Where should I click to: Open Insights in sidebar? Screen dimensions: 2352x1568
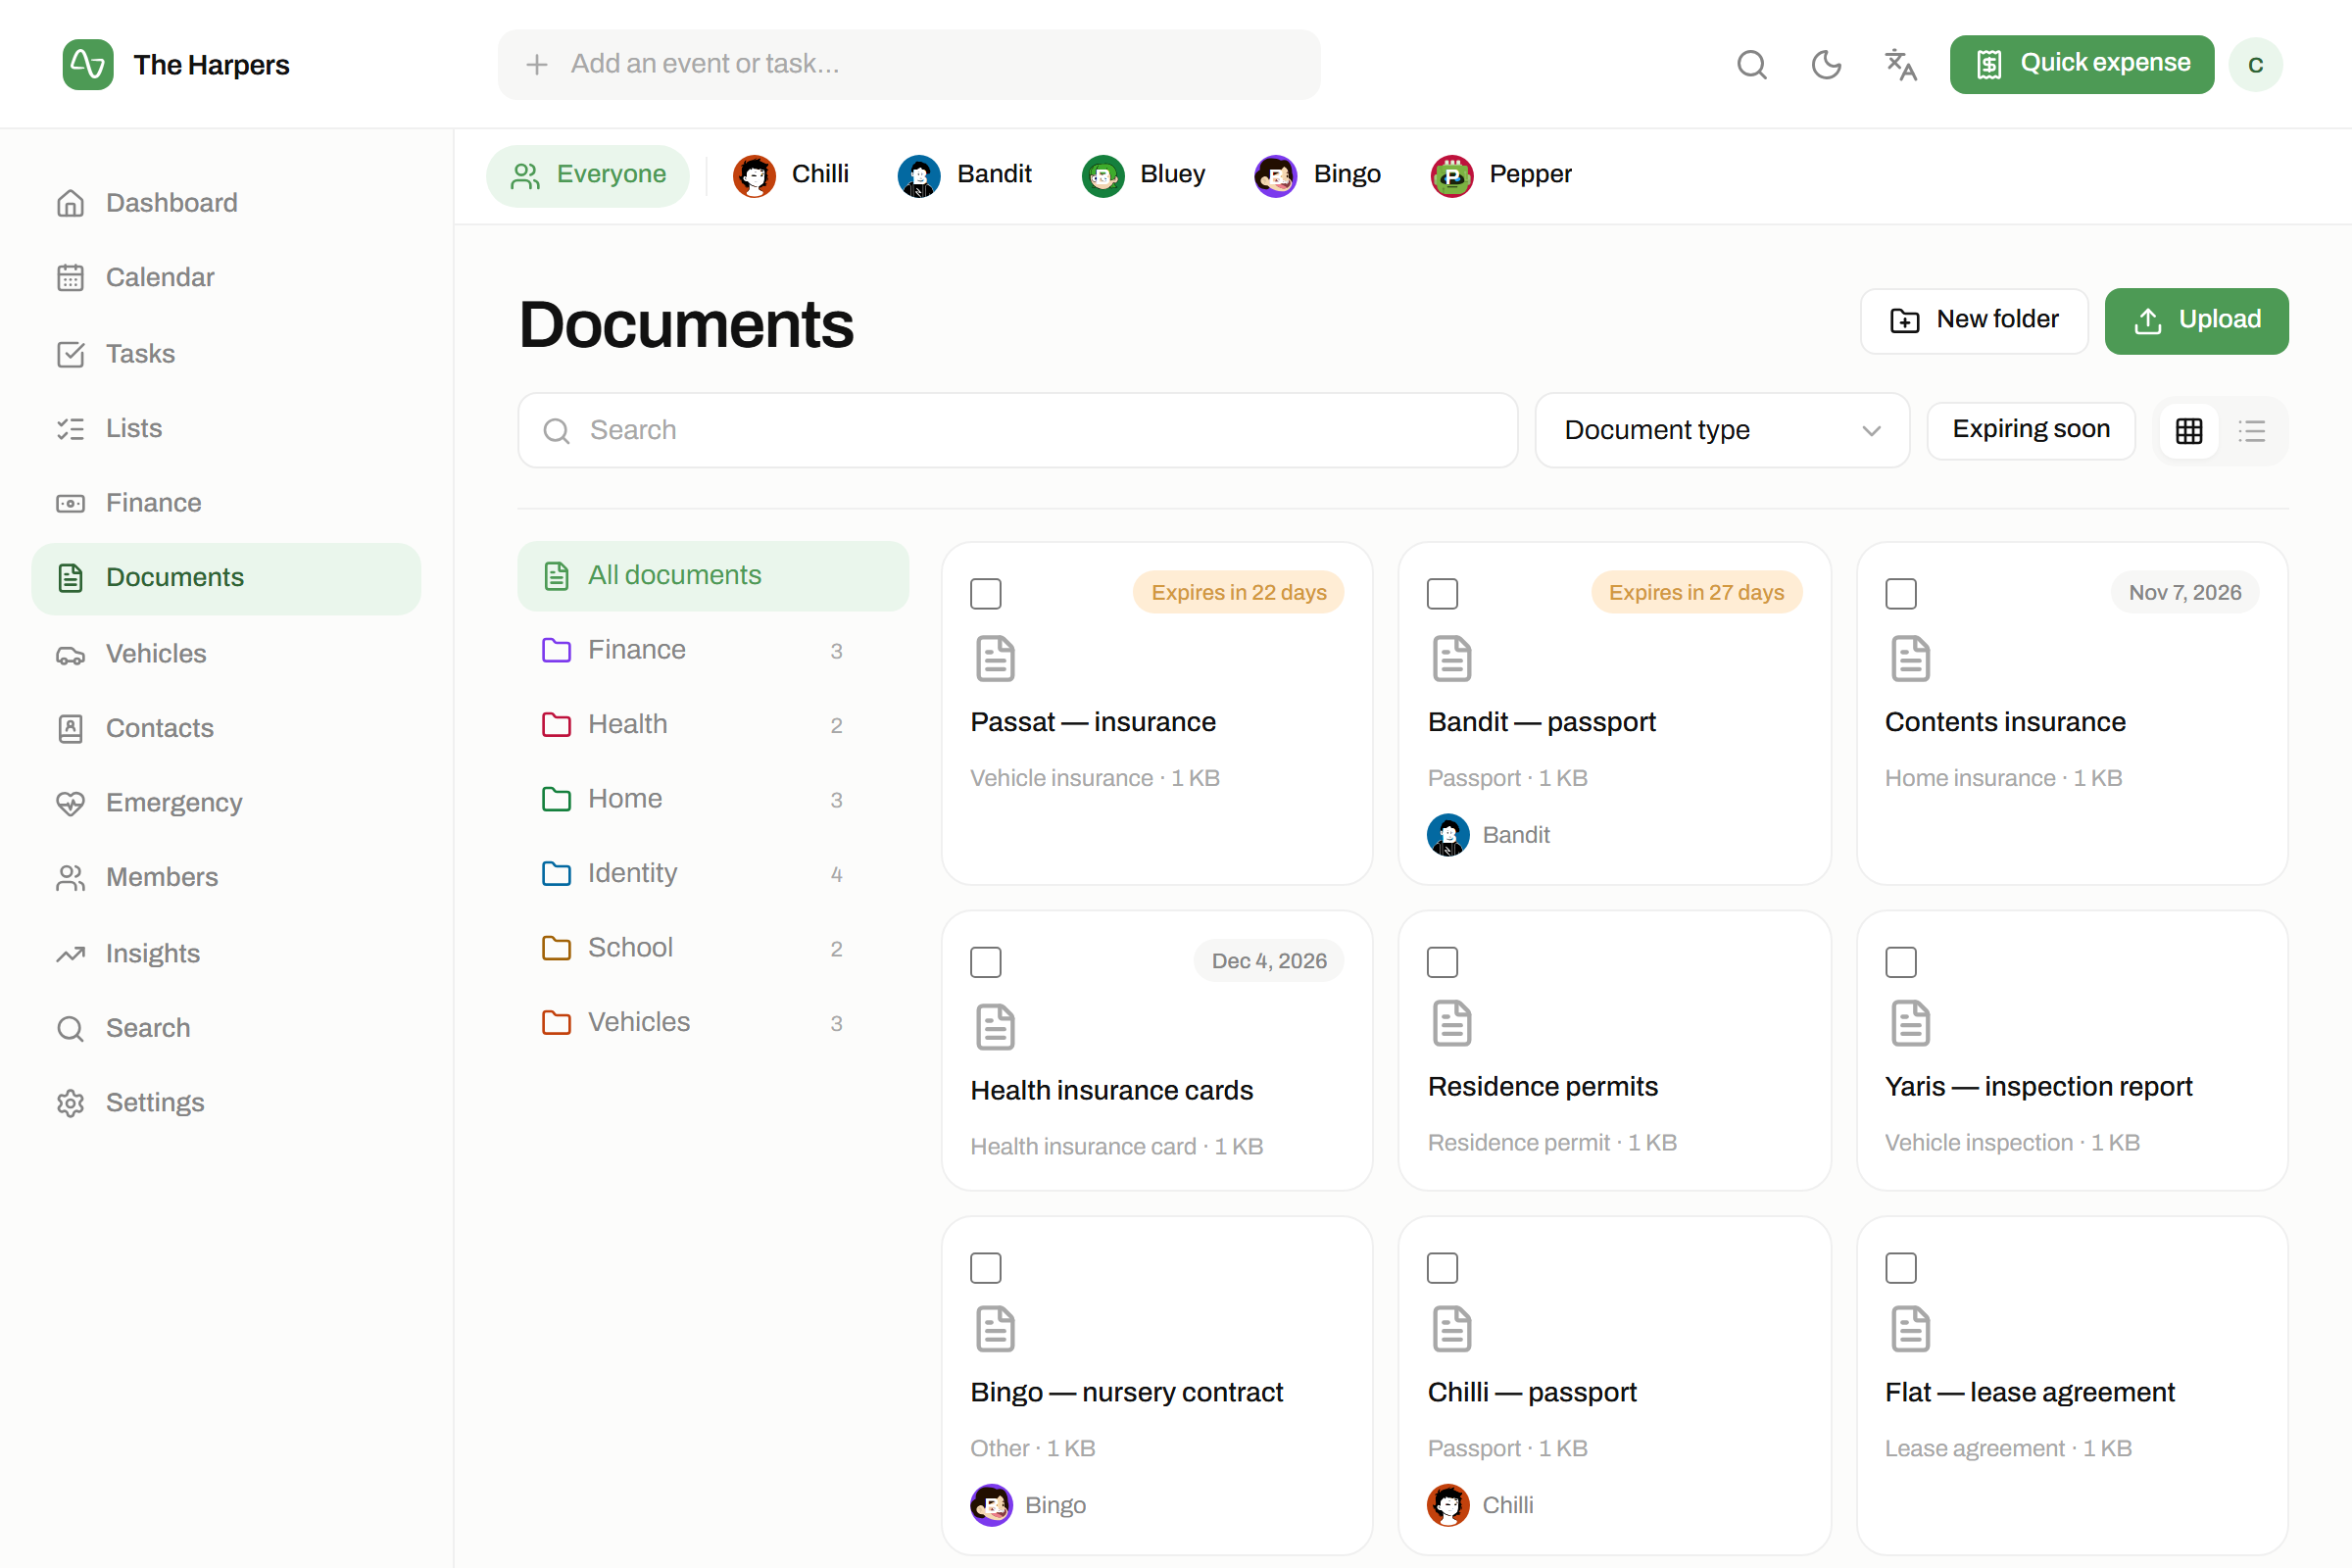226,954
